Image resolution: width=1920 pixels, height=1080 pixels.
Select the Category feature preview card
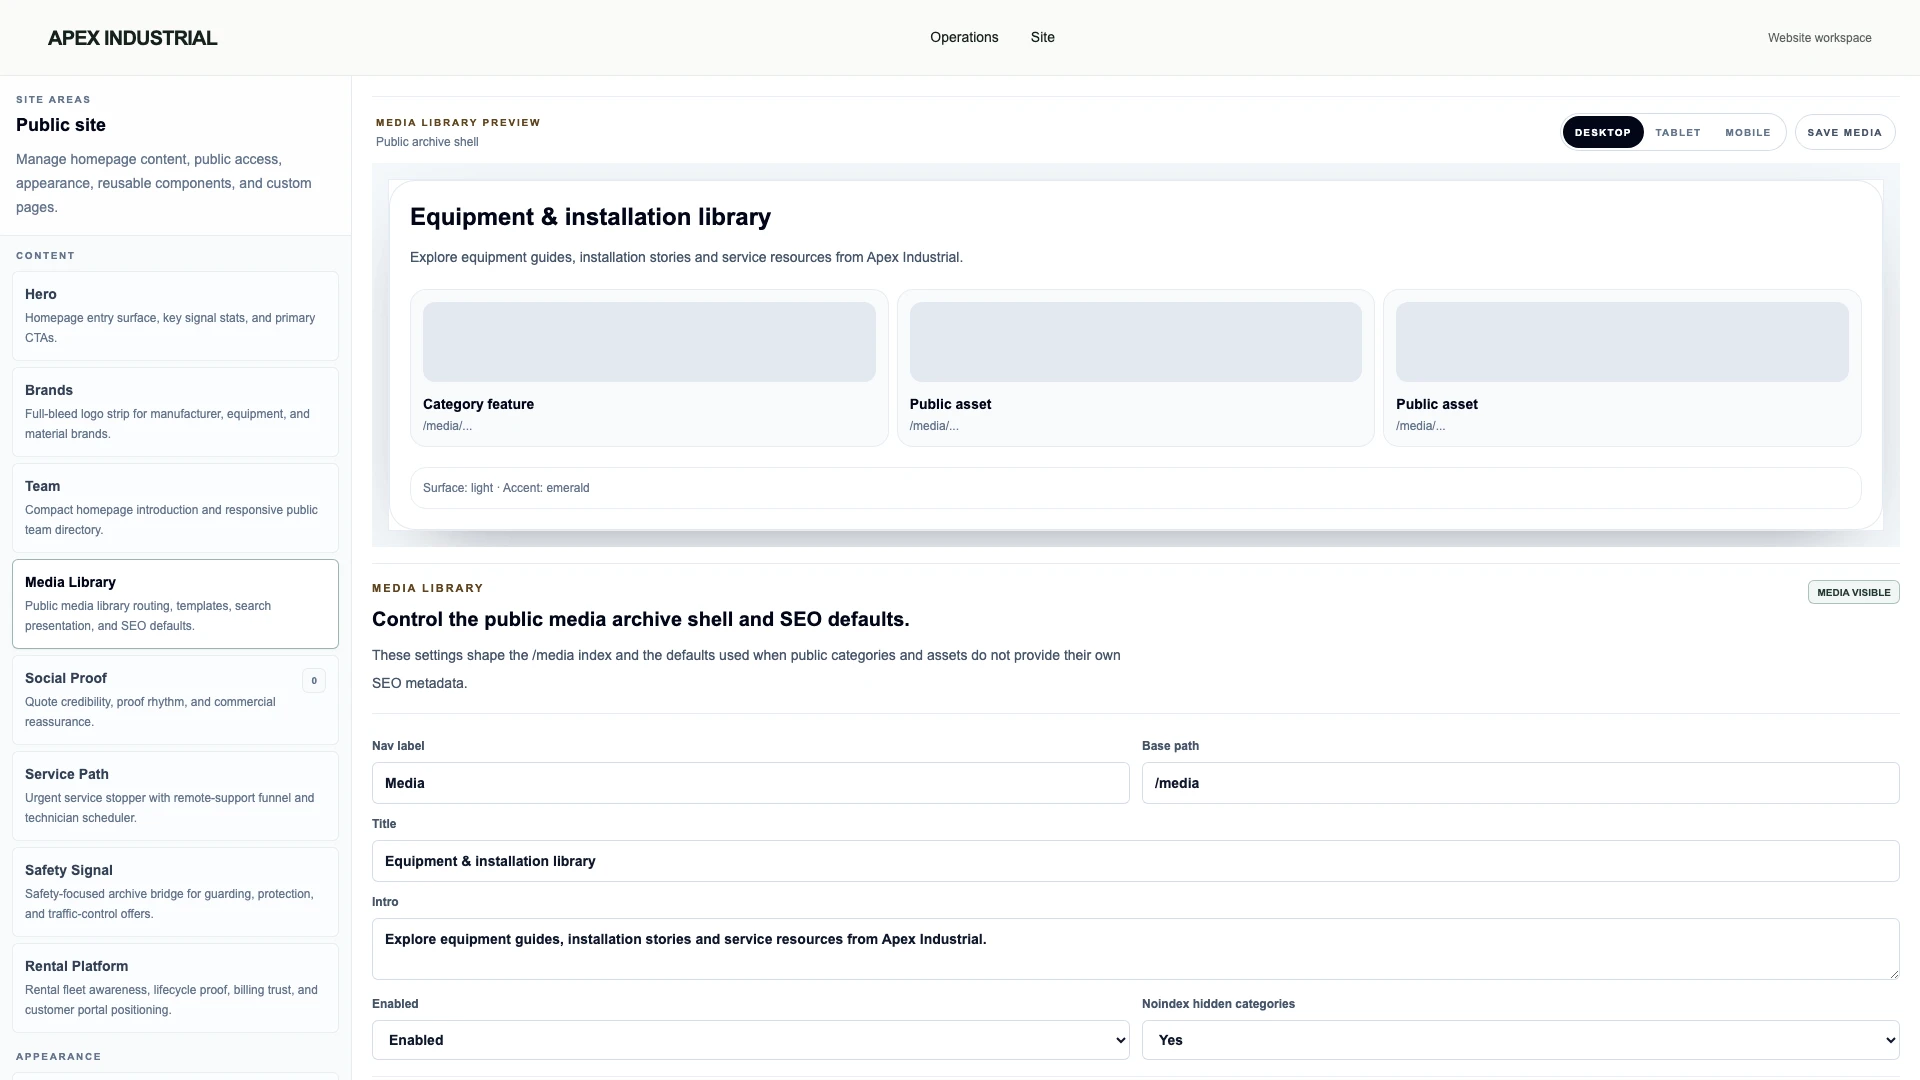coord(649,368)
